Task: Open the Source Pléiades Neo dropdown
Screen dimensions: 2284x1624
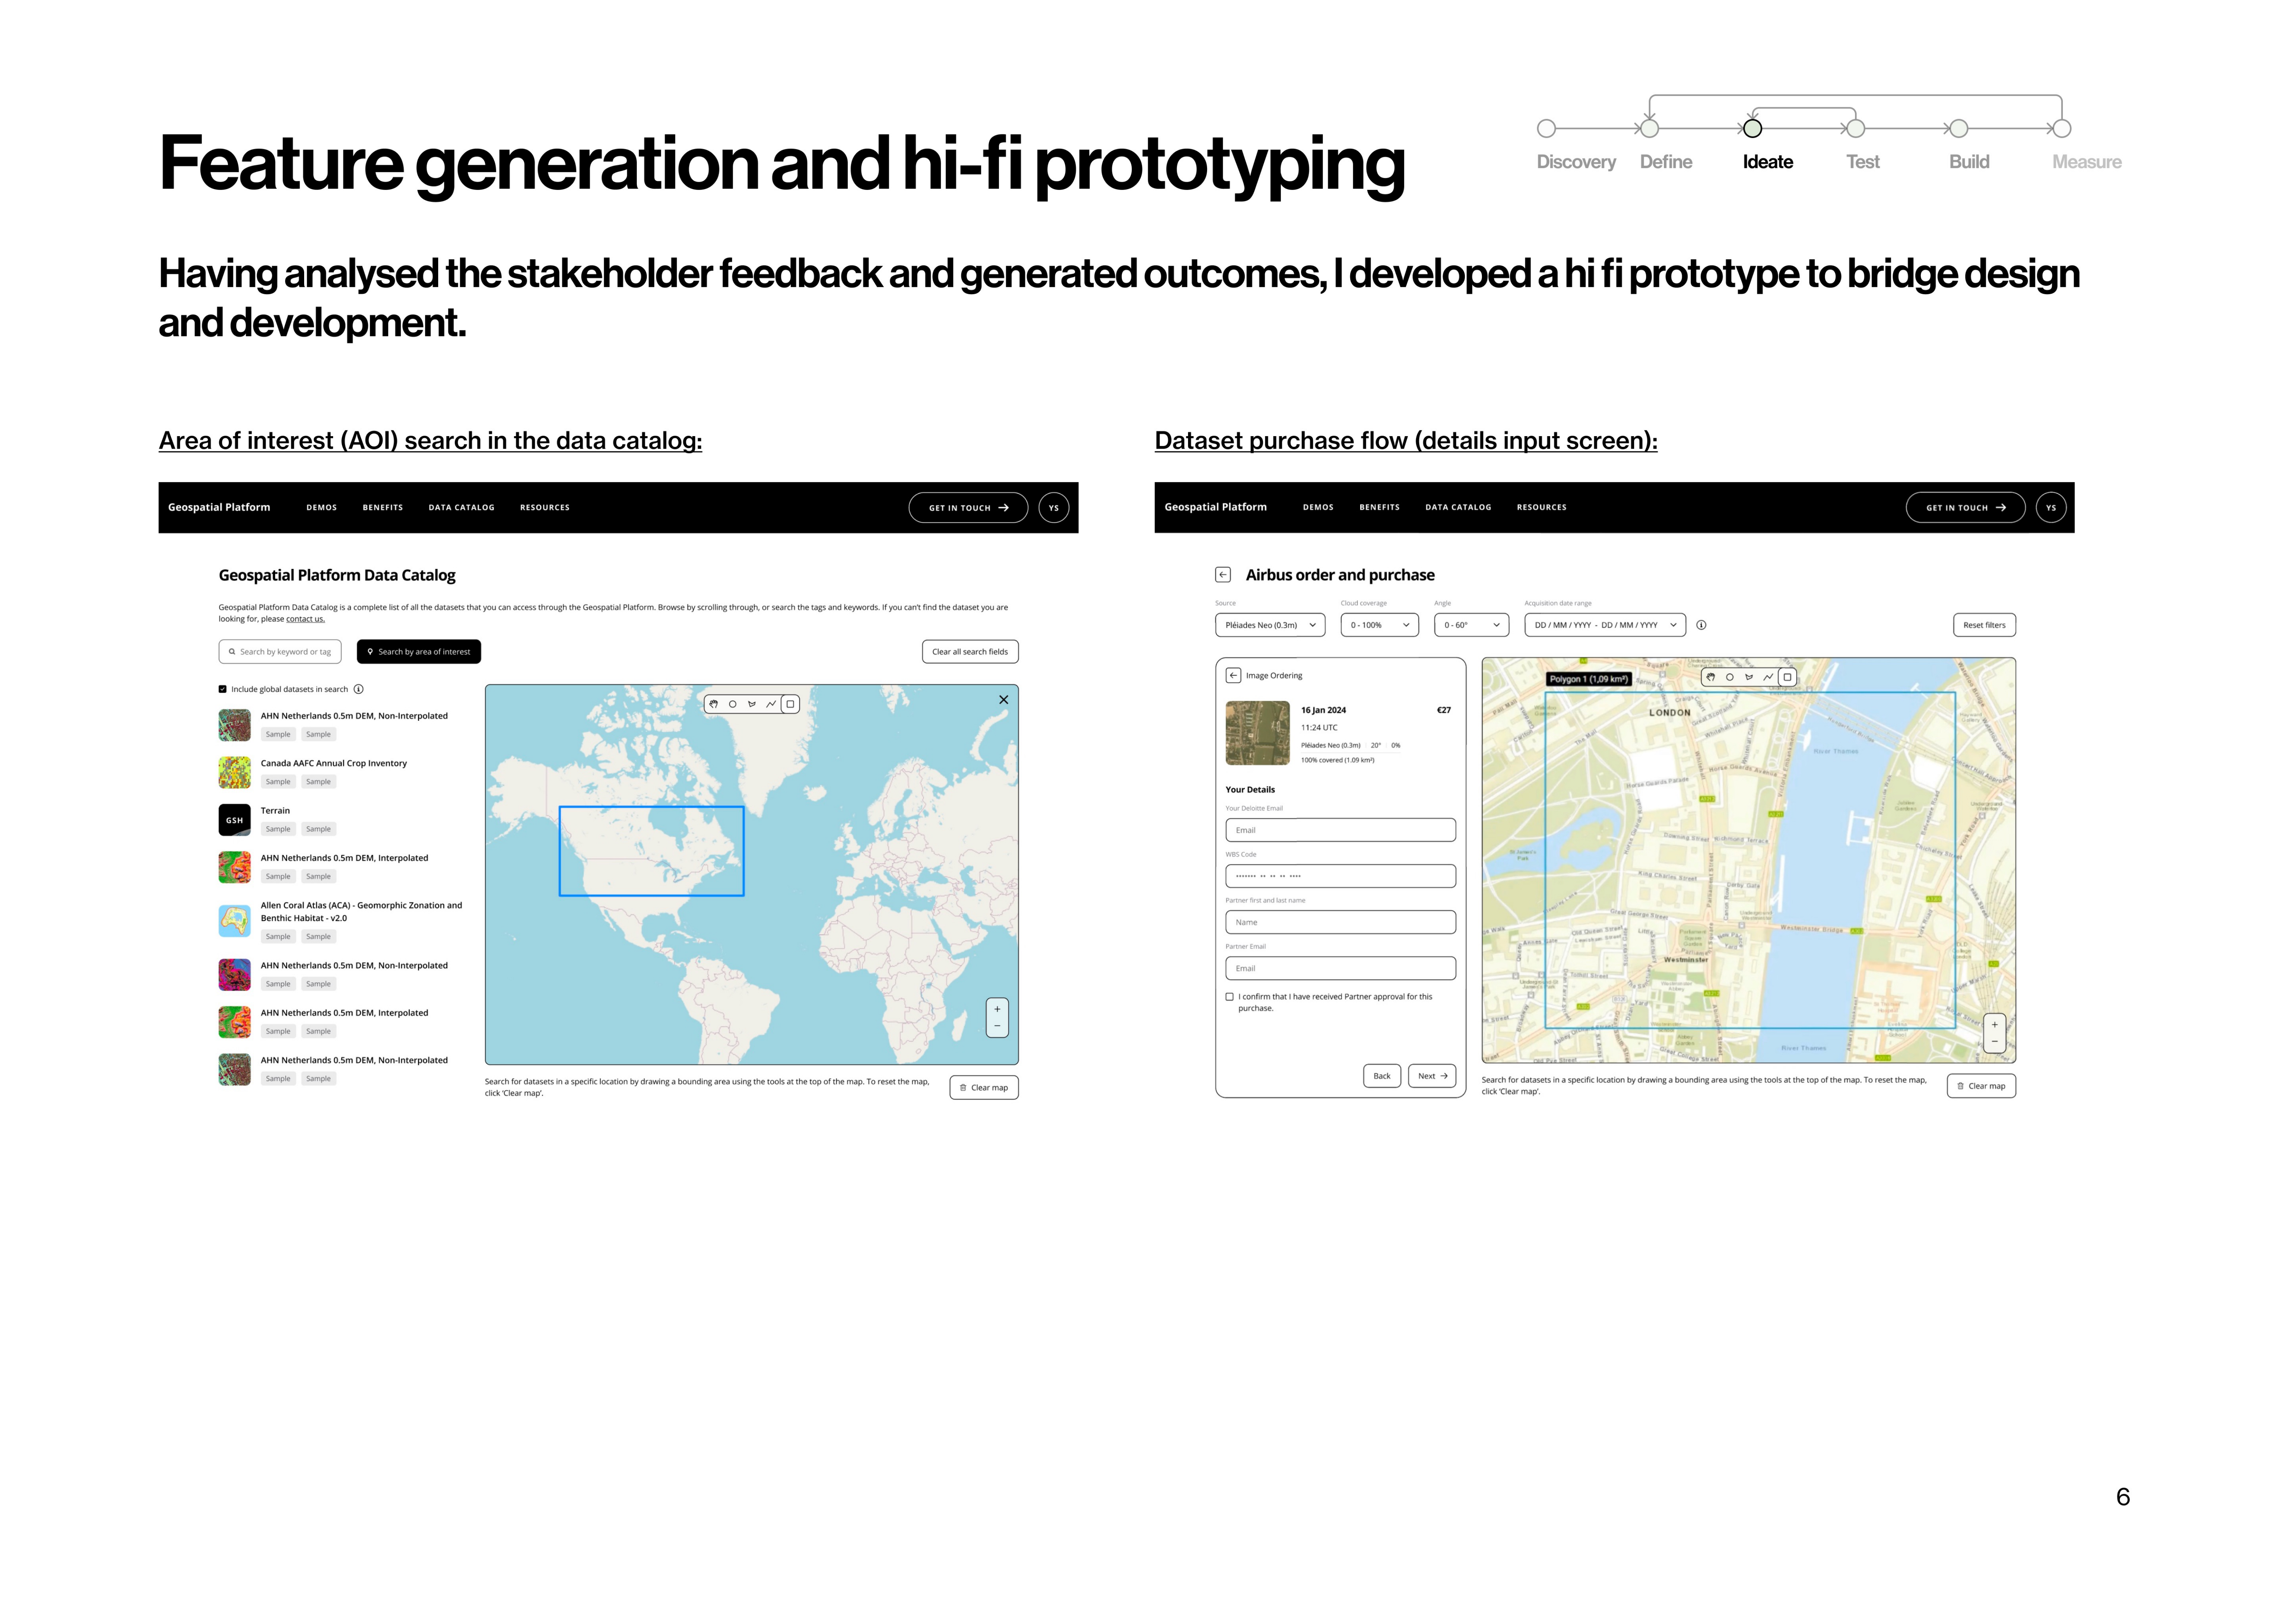Action: pos(1269,625)
